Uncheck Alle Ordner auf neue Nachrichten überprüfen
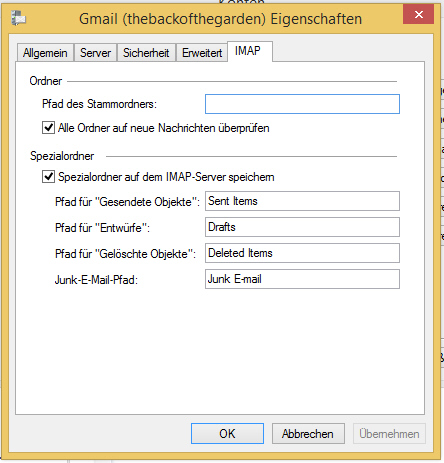Image resolution: width=444 pixels, height=463 pixels. (48, 128)
